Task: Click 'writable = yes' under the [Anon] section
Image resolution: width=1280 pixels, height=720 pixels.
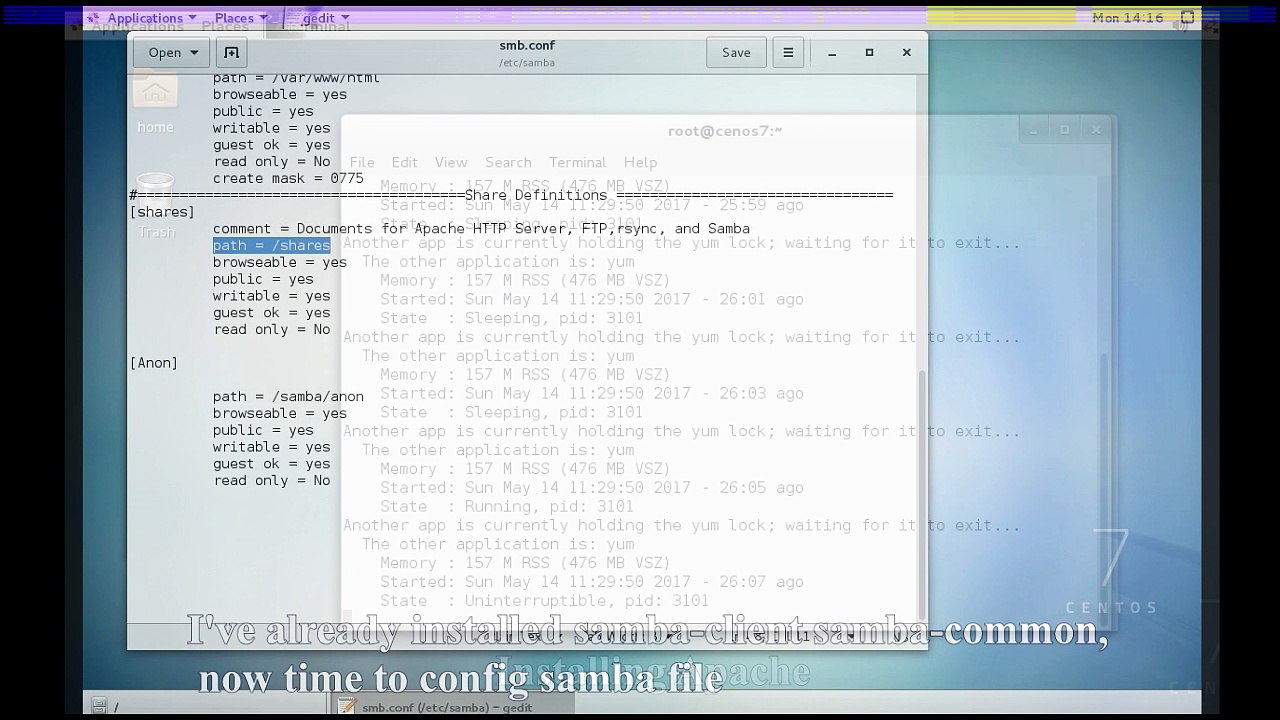Action: tap(271, 447)
